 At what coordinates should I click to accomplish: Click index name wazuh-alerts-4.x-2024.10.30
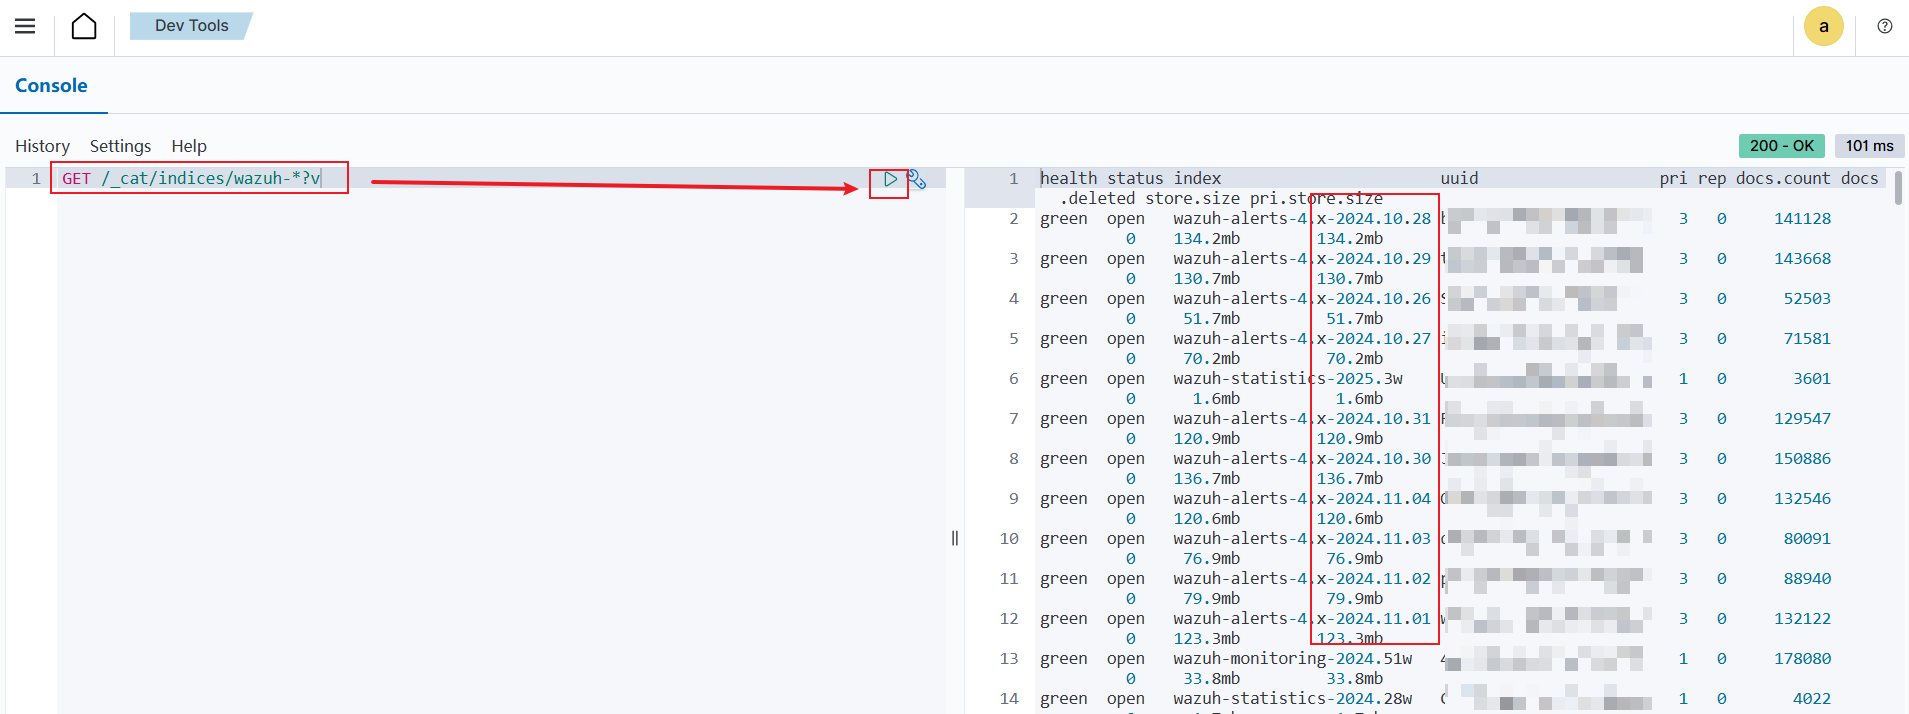pyautogui.click(x=1302, y=458)
